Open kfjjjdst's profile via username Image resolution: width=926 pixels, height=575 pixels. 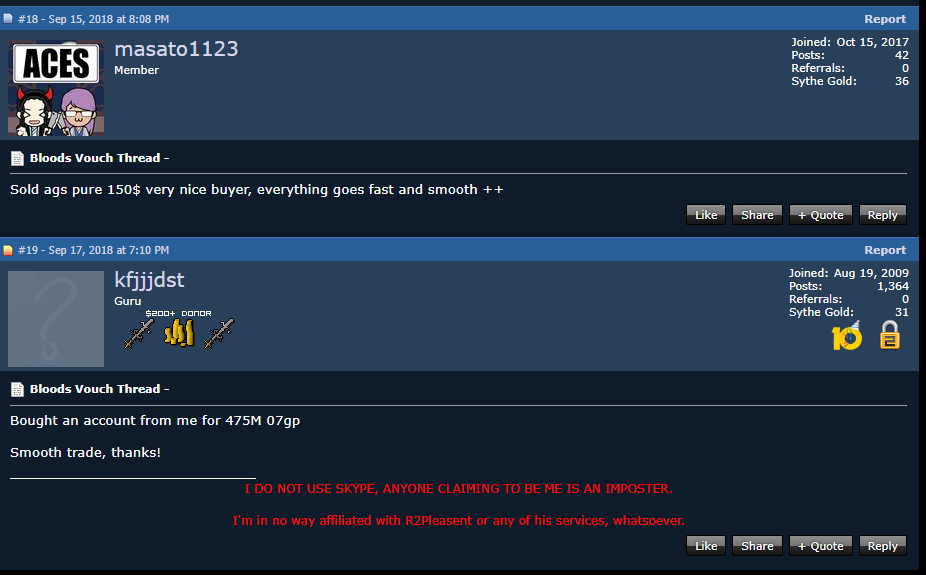pos(149,280)
